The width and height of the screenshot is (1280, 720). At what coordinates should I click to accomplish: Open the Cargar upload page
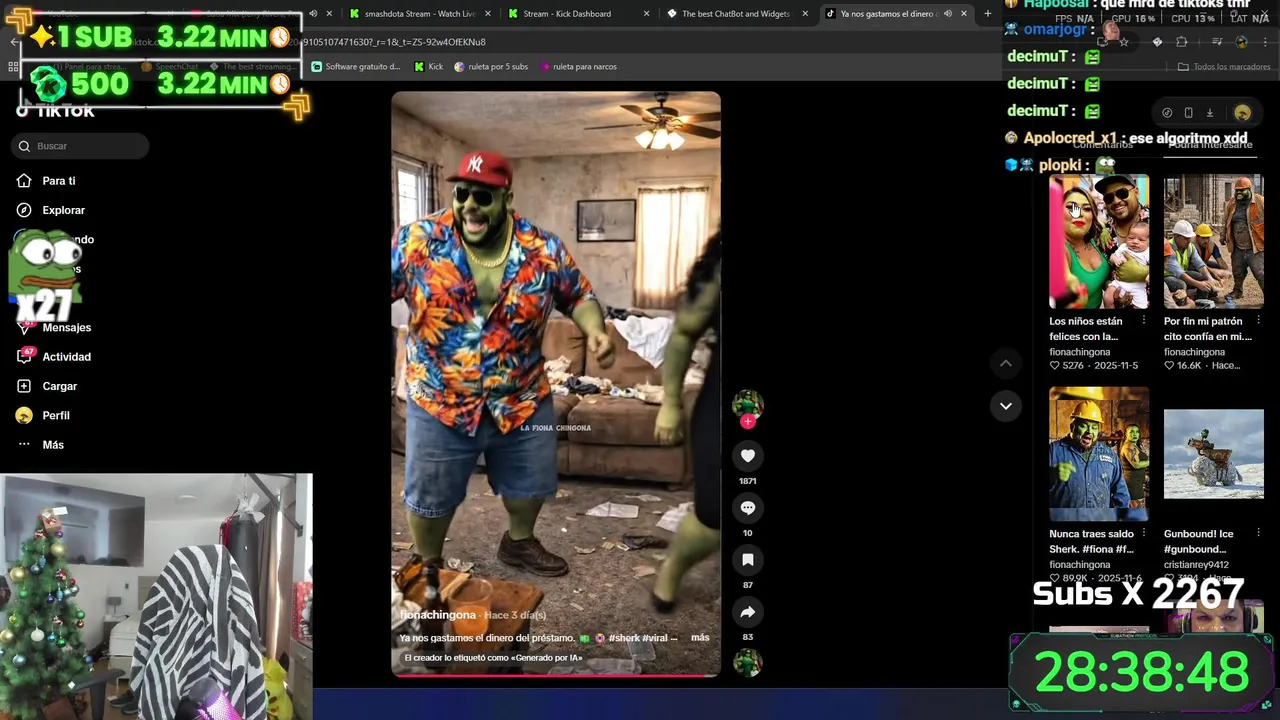coord(47,386)
